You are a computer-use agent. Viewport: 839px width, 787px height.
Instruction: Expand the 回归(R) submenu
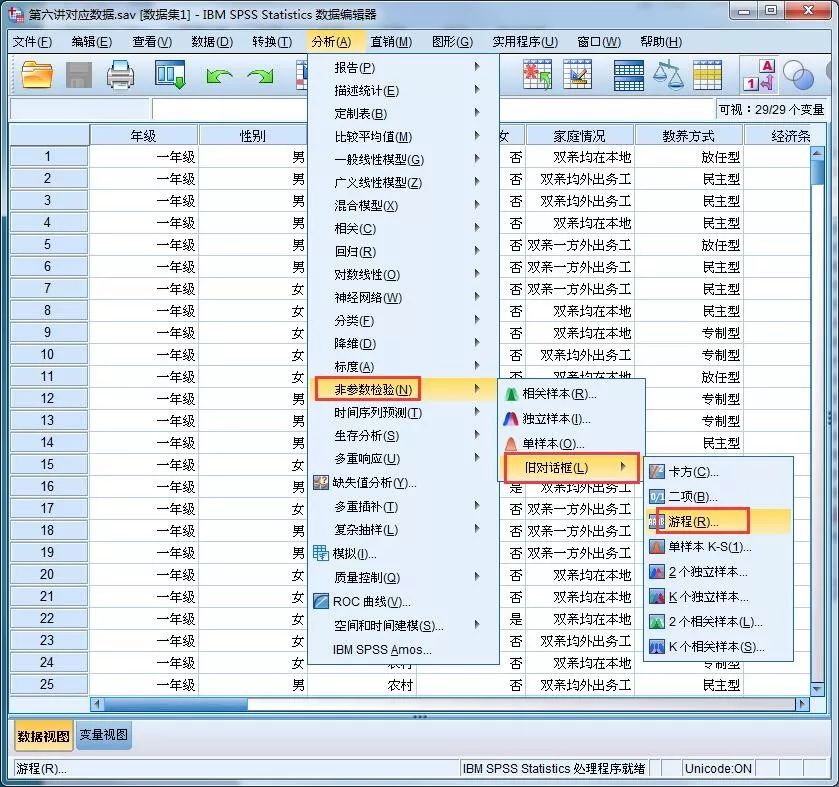click(404, 251)
